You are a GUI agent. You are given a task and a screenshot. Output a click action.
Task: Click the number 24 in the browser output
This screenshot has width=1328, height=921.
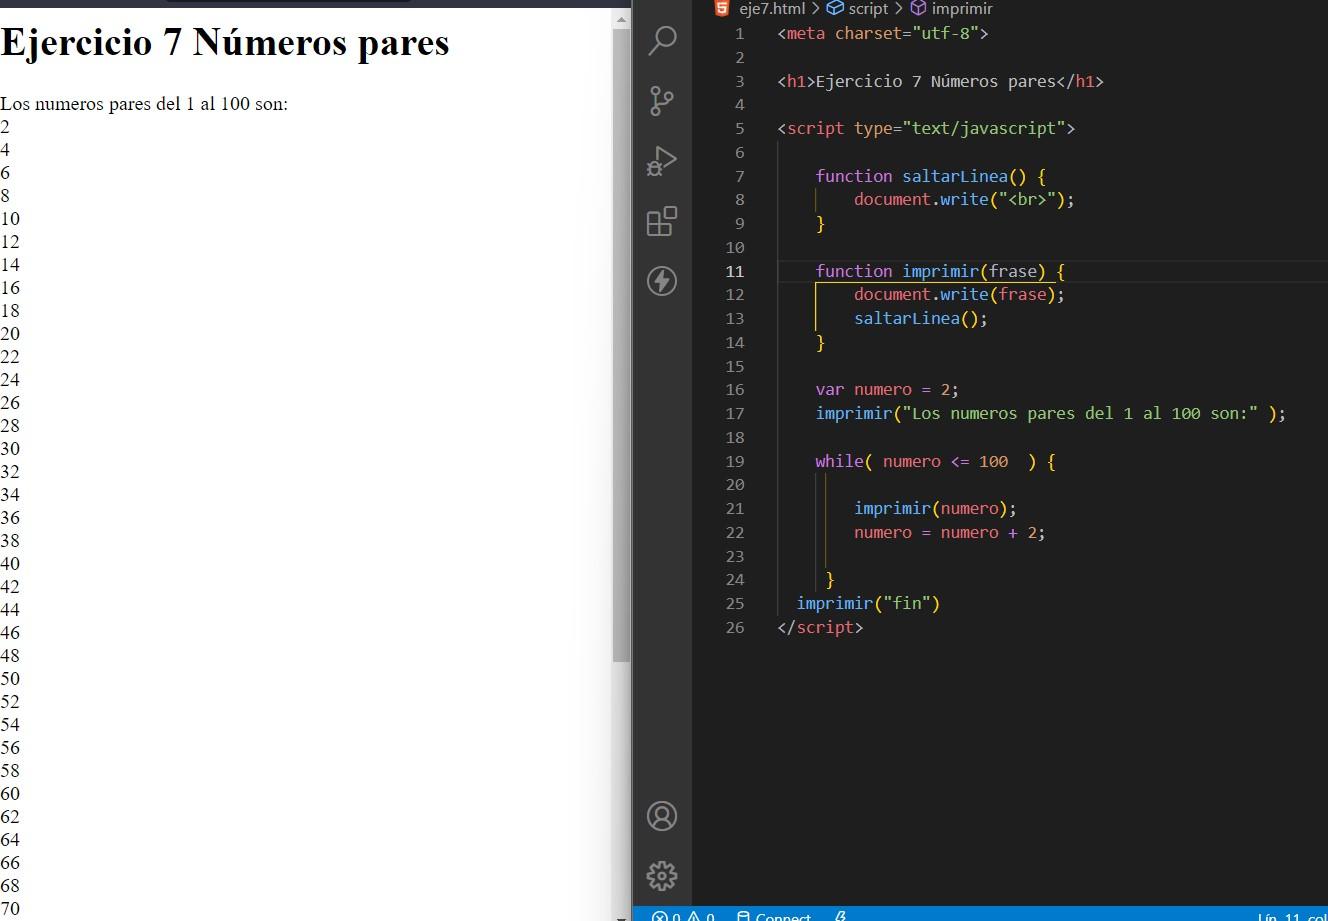[x=10, y=379]
